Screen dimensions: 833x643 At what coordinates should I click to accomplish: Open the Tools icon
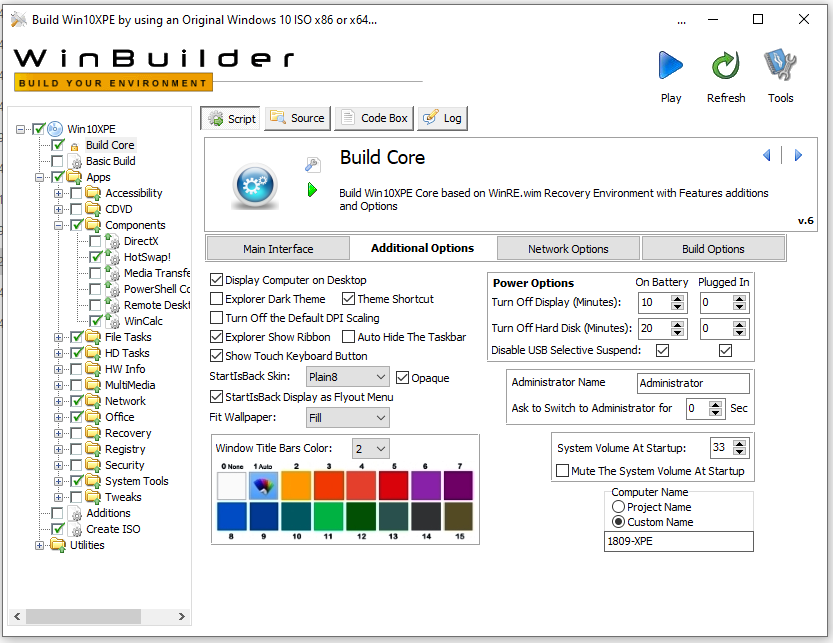(x=780, y=65)
